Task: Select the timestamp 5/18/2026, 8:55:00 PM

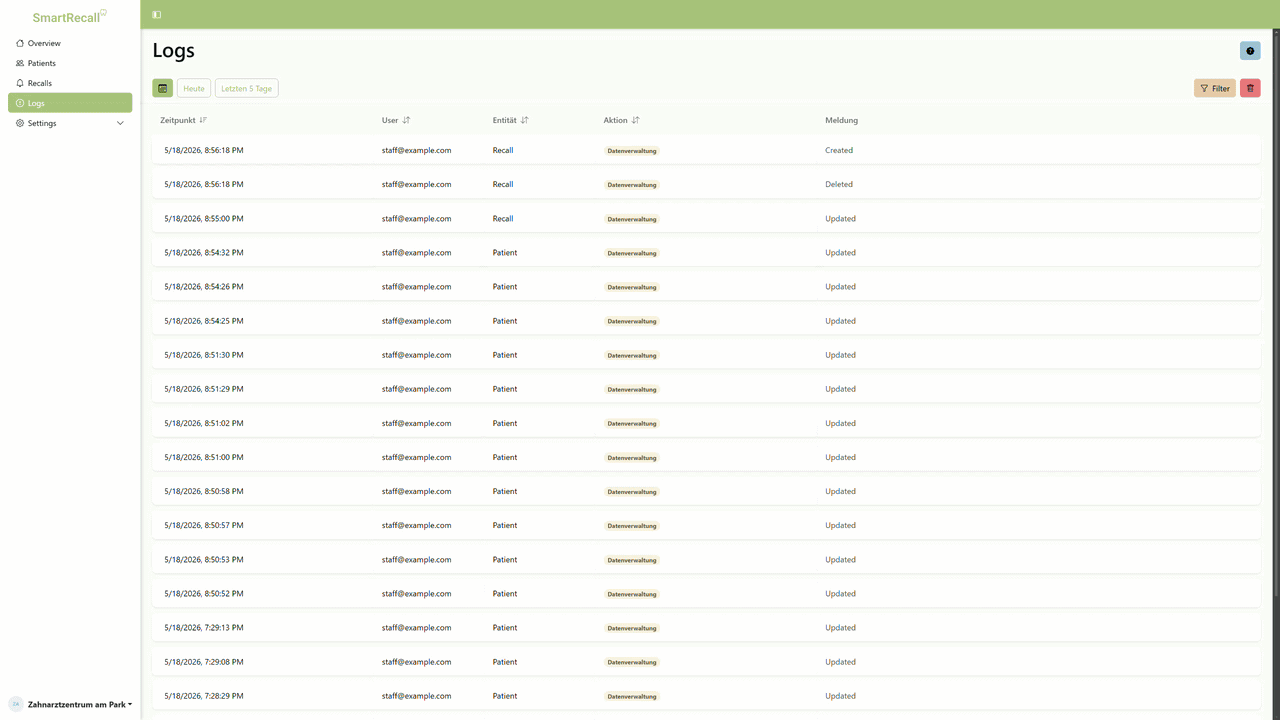Action: click(x=204, y=218)
